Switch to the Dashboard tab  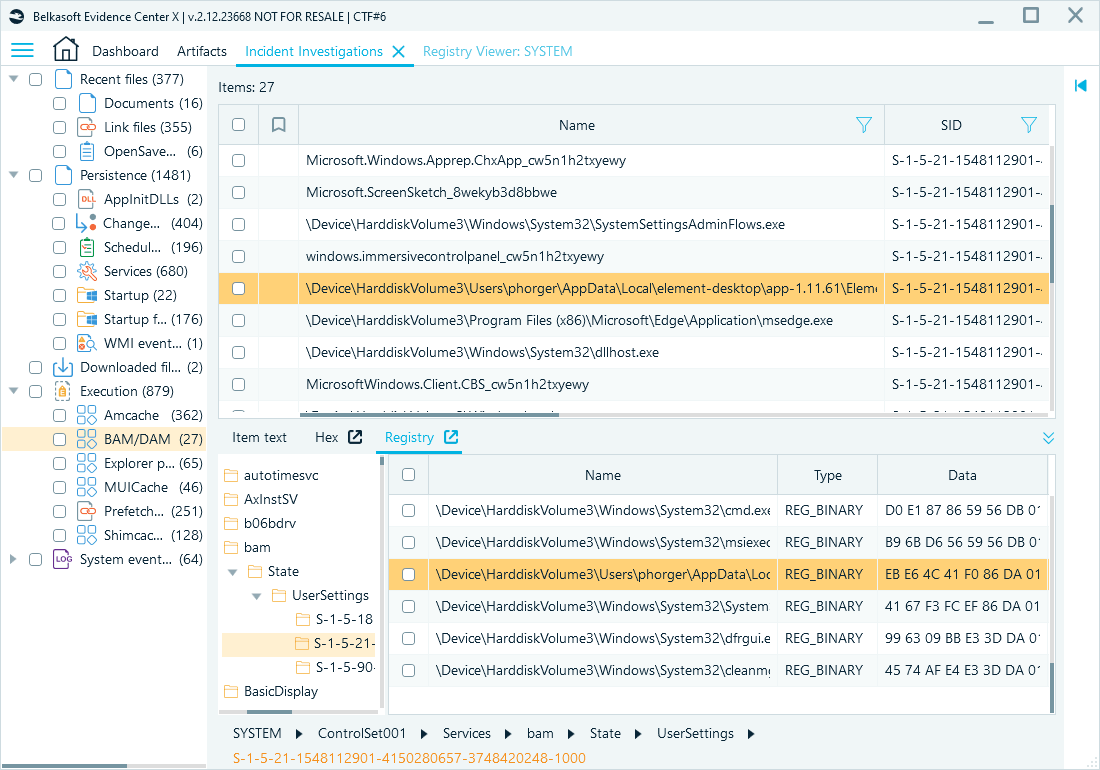(125, 51)
